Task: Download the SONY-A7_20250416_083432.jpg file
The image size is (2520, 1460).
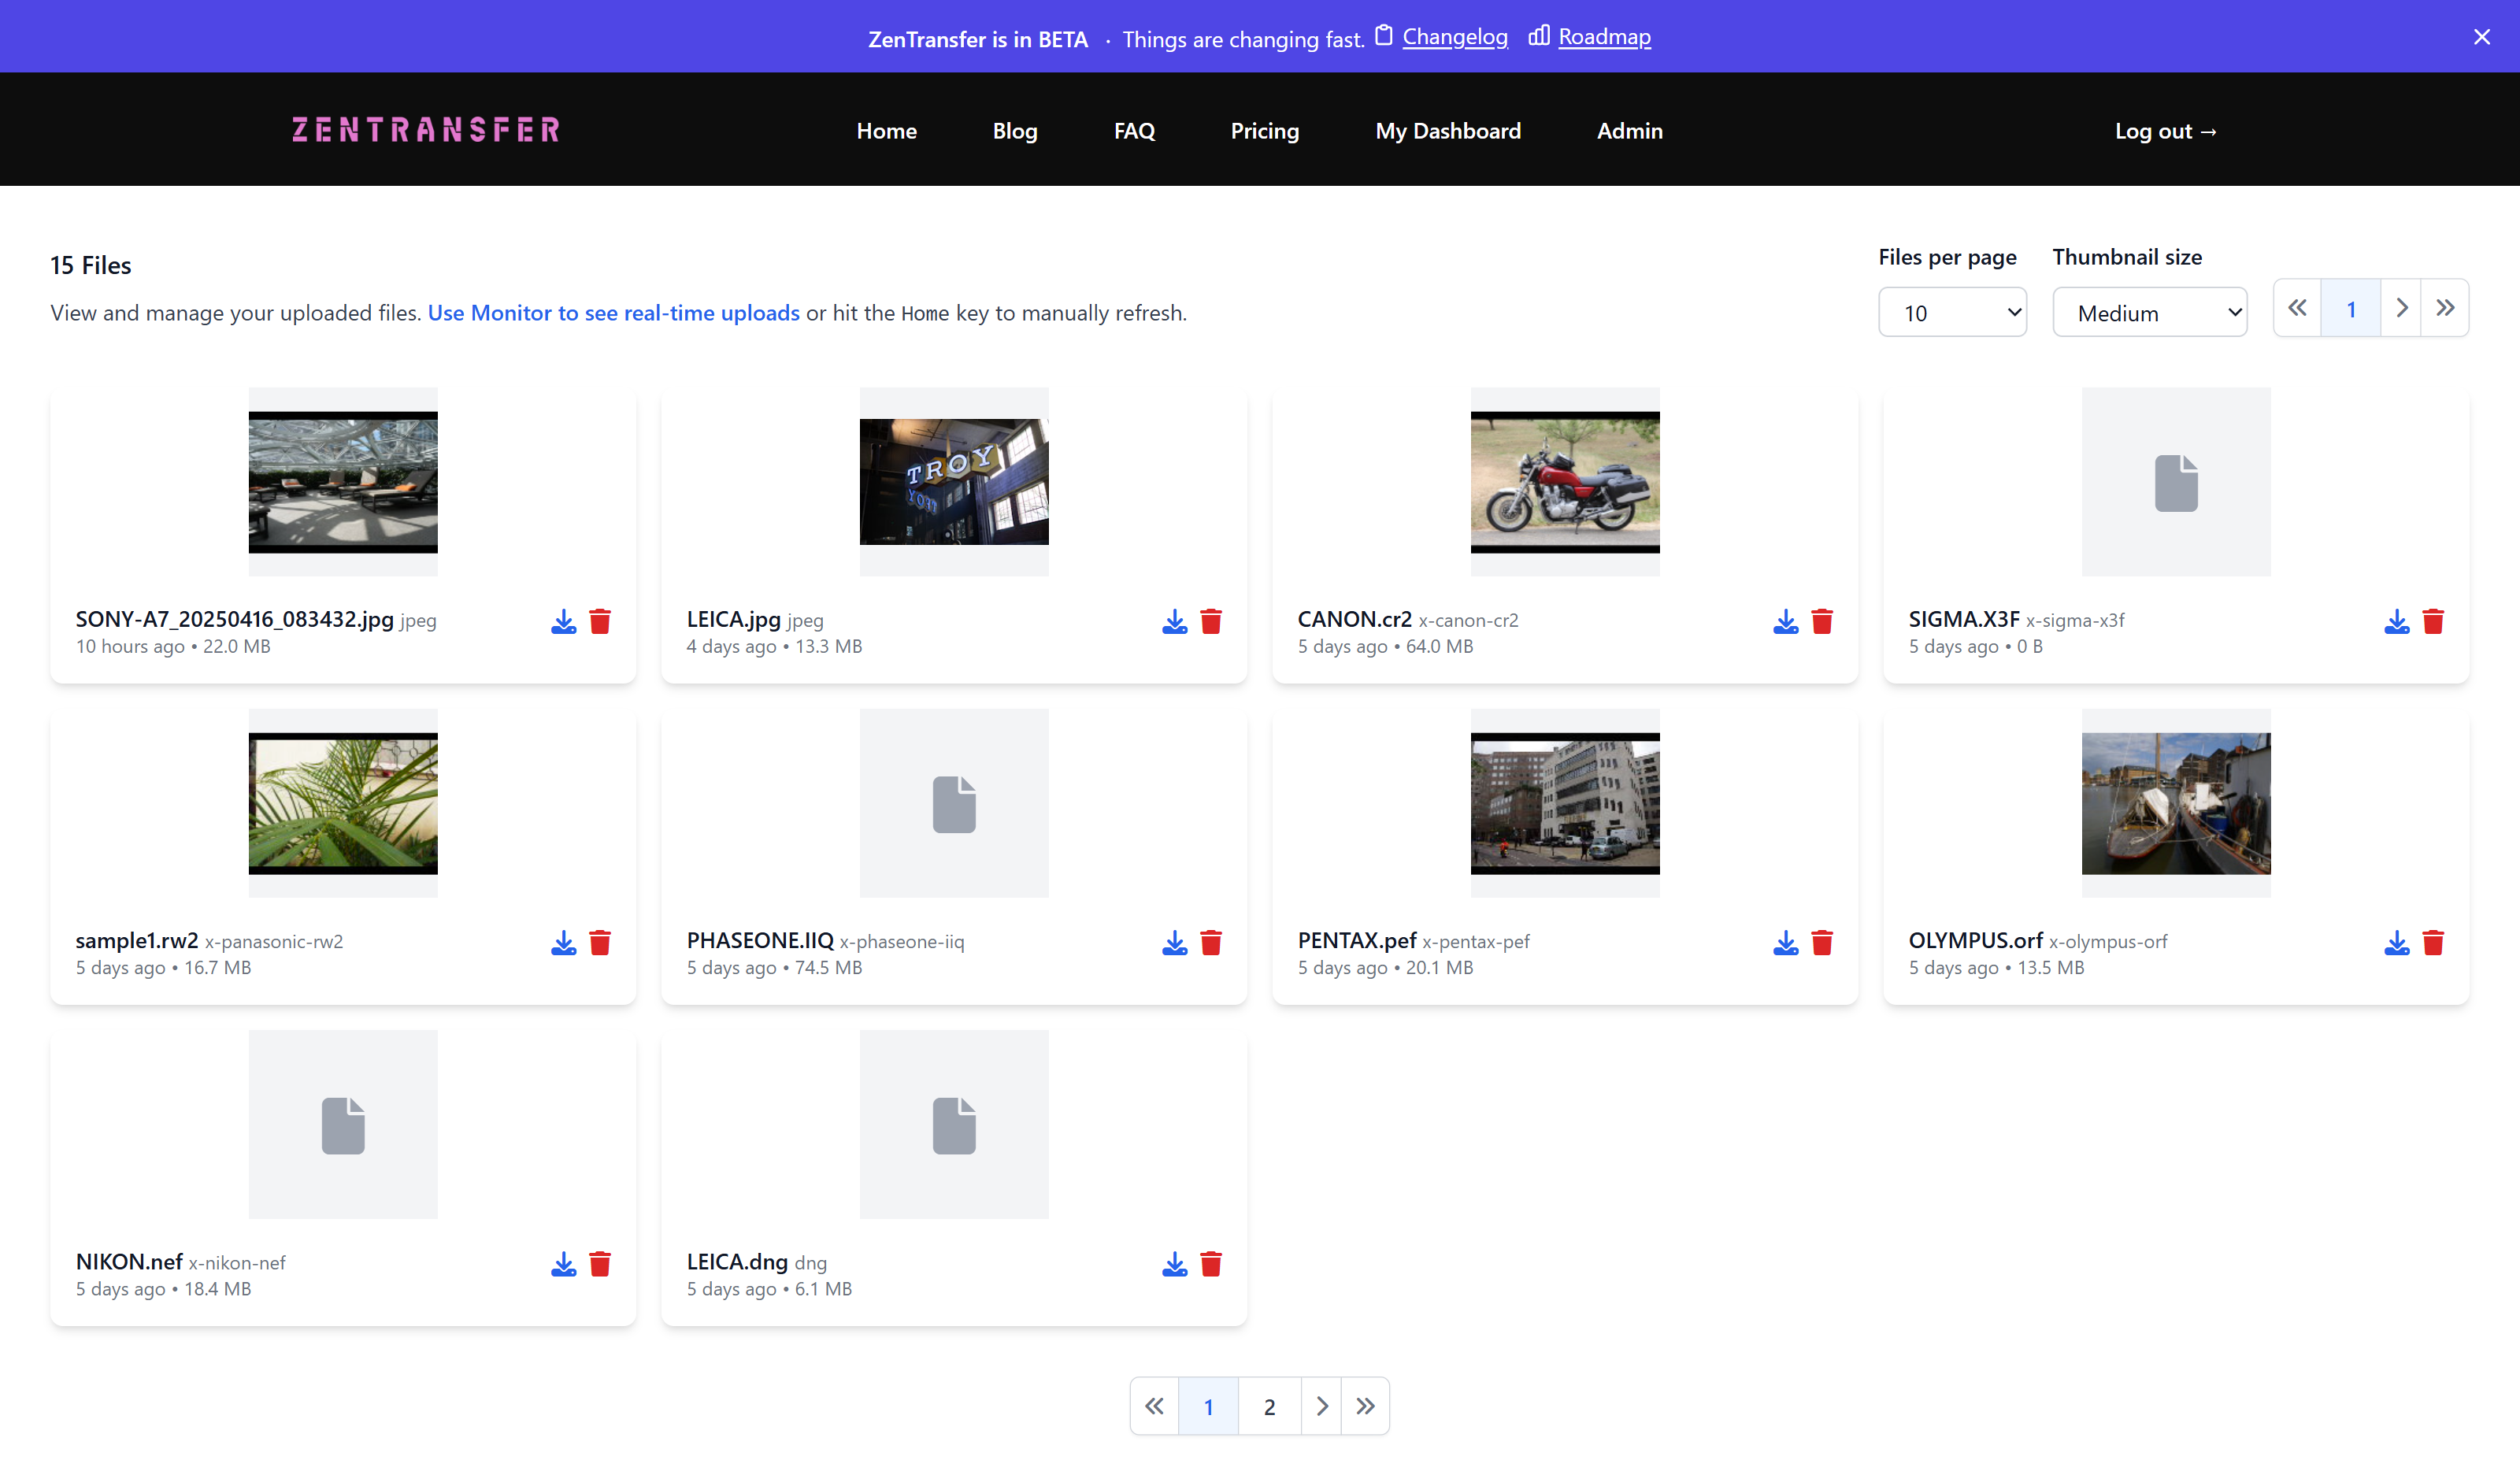Action: coord(563,621)
